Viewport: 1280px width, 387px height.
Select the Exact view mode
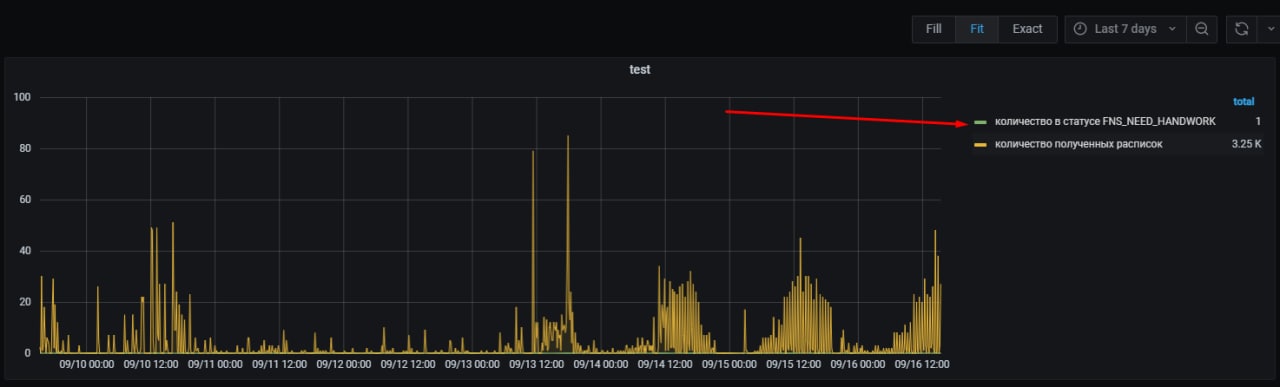tap(1027, 29)
